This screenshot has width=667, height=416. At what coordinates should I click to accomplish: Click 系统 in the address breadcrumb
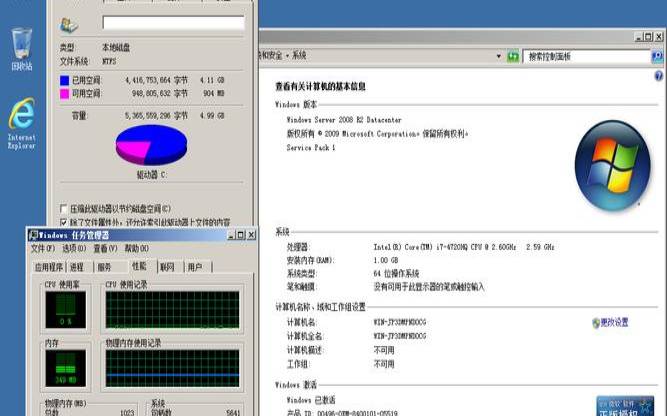click(299, 55)
